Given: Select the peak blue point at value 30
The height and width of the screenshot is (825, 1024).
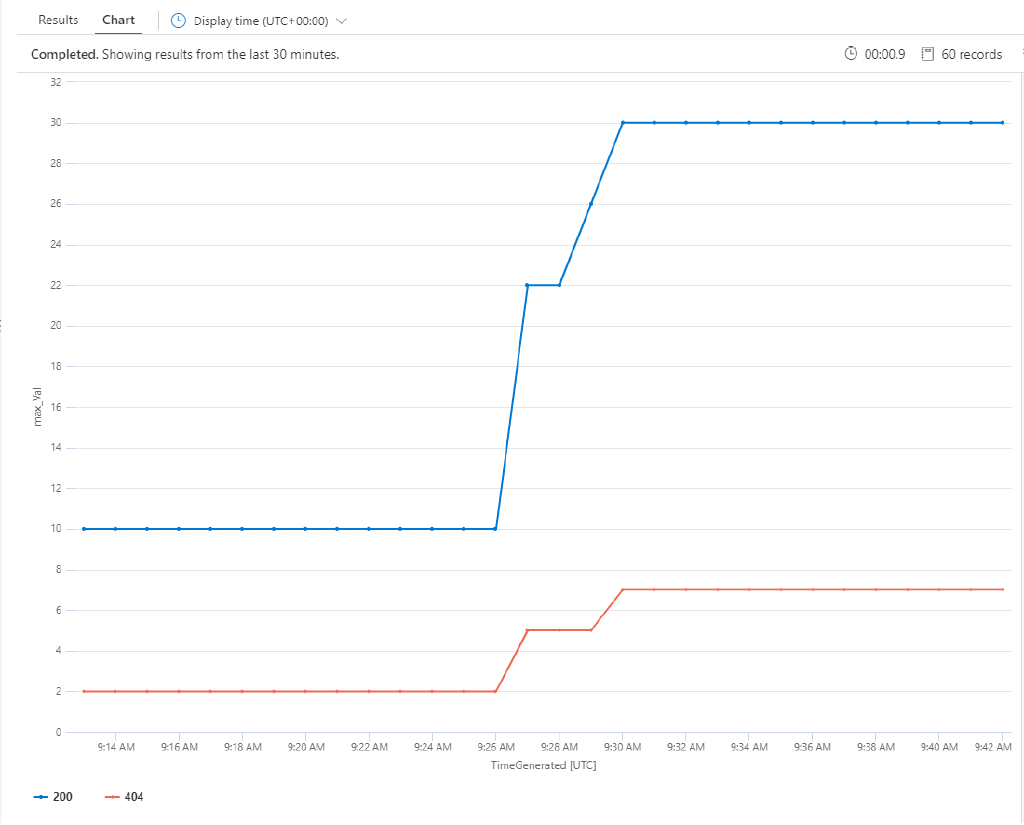Looking at the screenshot, I should (622, 122).
